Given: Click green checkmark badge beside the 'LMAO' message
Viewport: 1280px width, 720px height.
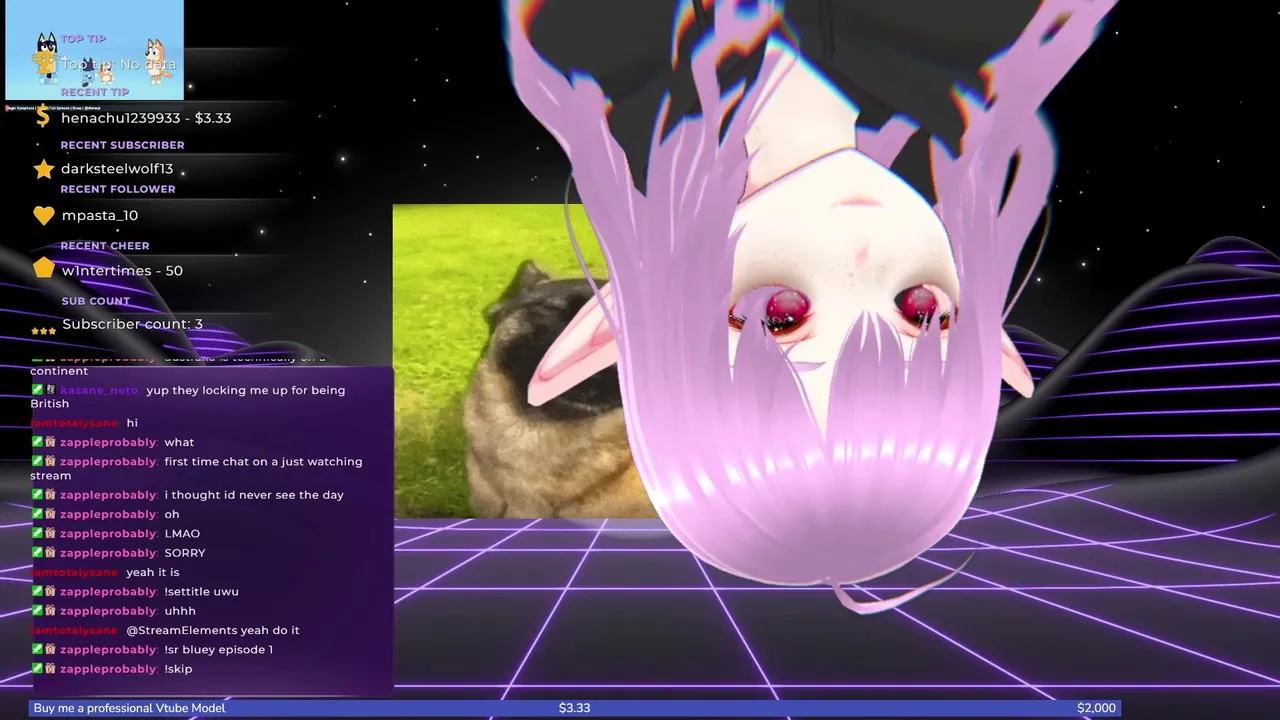Looking at the screenshot, I should point(37,534).
